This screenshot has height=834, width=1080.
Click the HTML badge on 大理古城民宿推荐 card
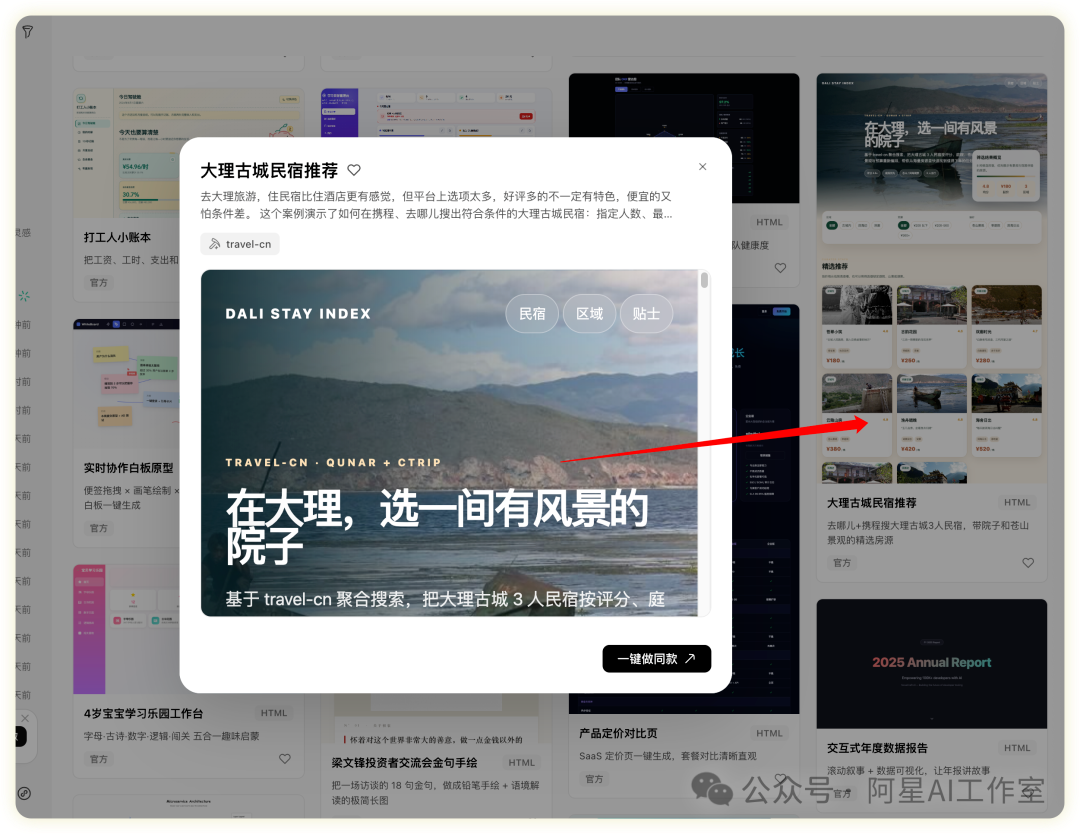(1017, 502)
